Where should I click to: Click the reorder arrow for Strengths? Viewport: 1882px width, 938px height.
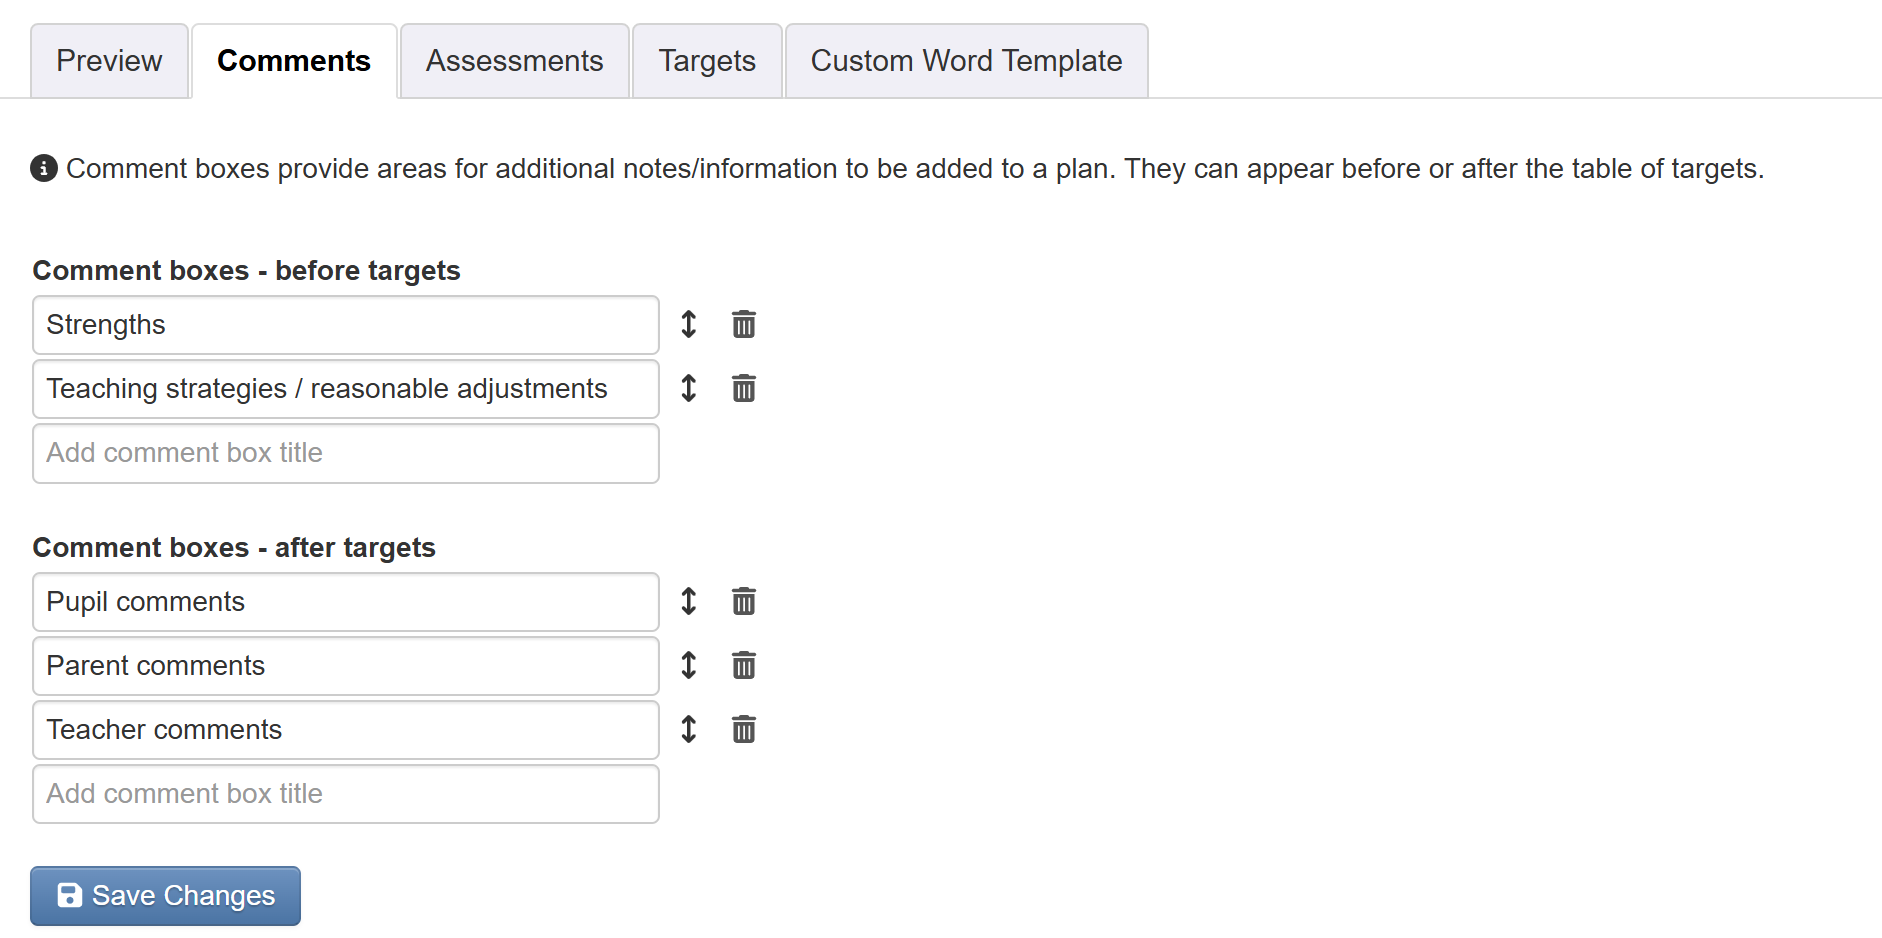pyautogui.click(x=688, y=324)
